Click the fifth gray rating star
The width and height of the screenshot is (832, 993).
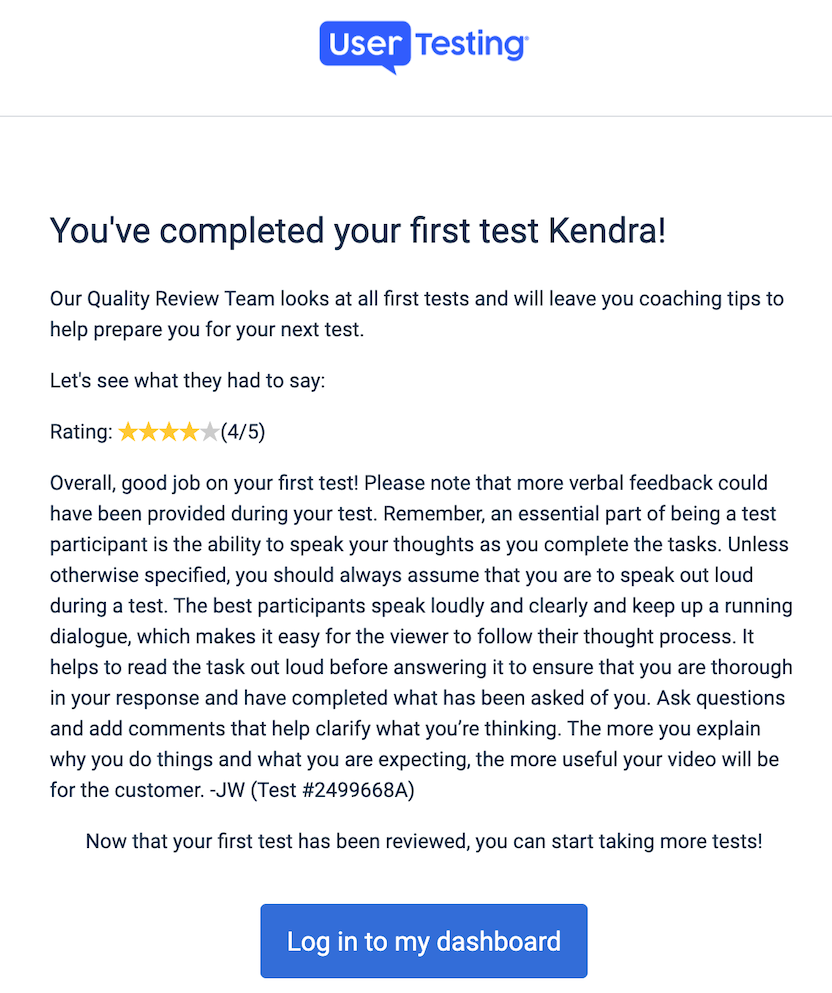(209, 432)
